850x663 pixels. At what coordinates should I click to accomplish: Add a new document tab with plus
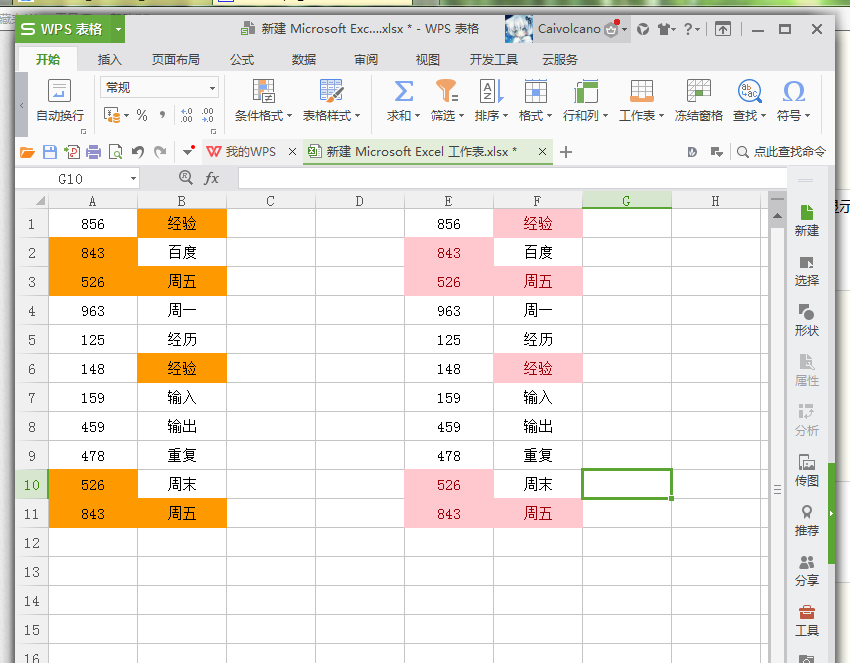coord(566,152)
